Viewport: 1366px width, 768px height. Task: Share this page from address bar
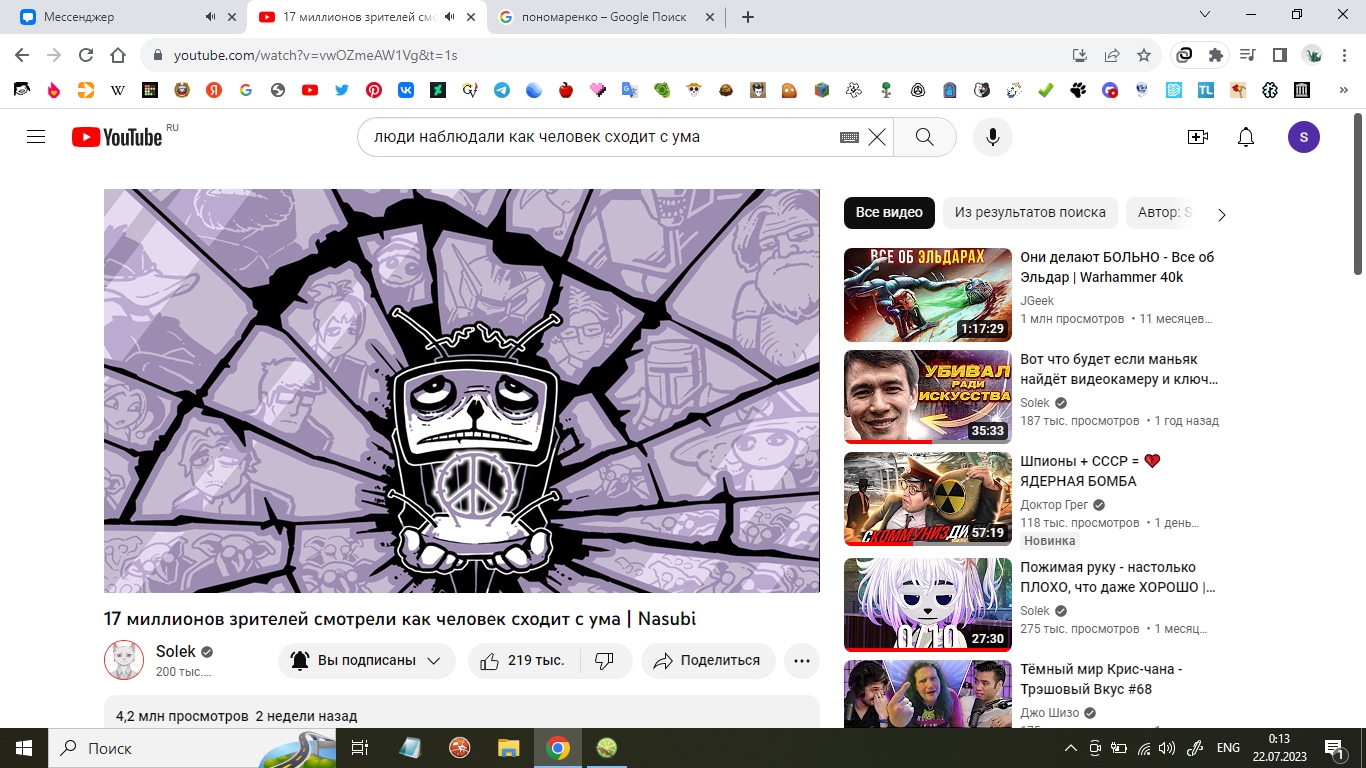[x=1112, y=55]
